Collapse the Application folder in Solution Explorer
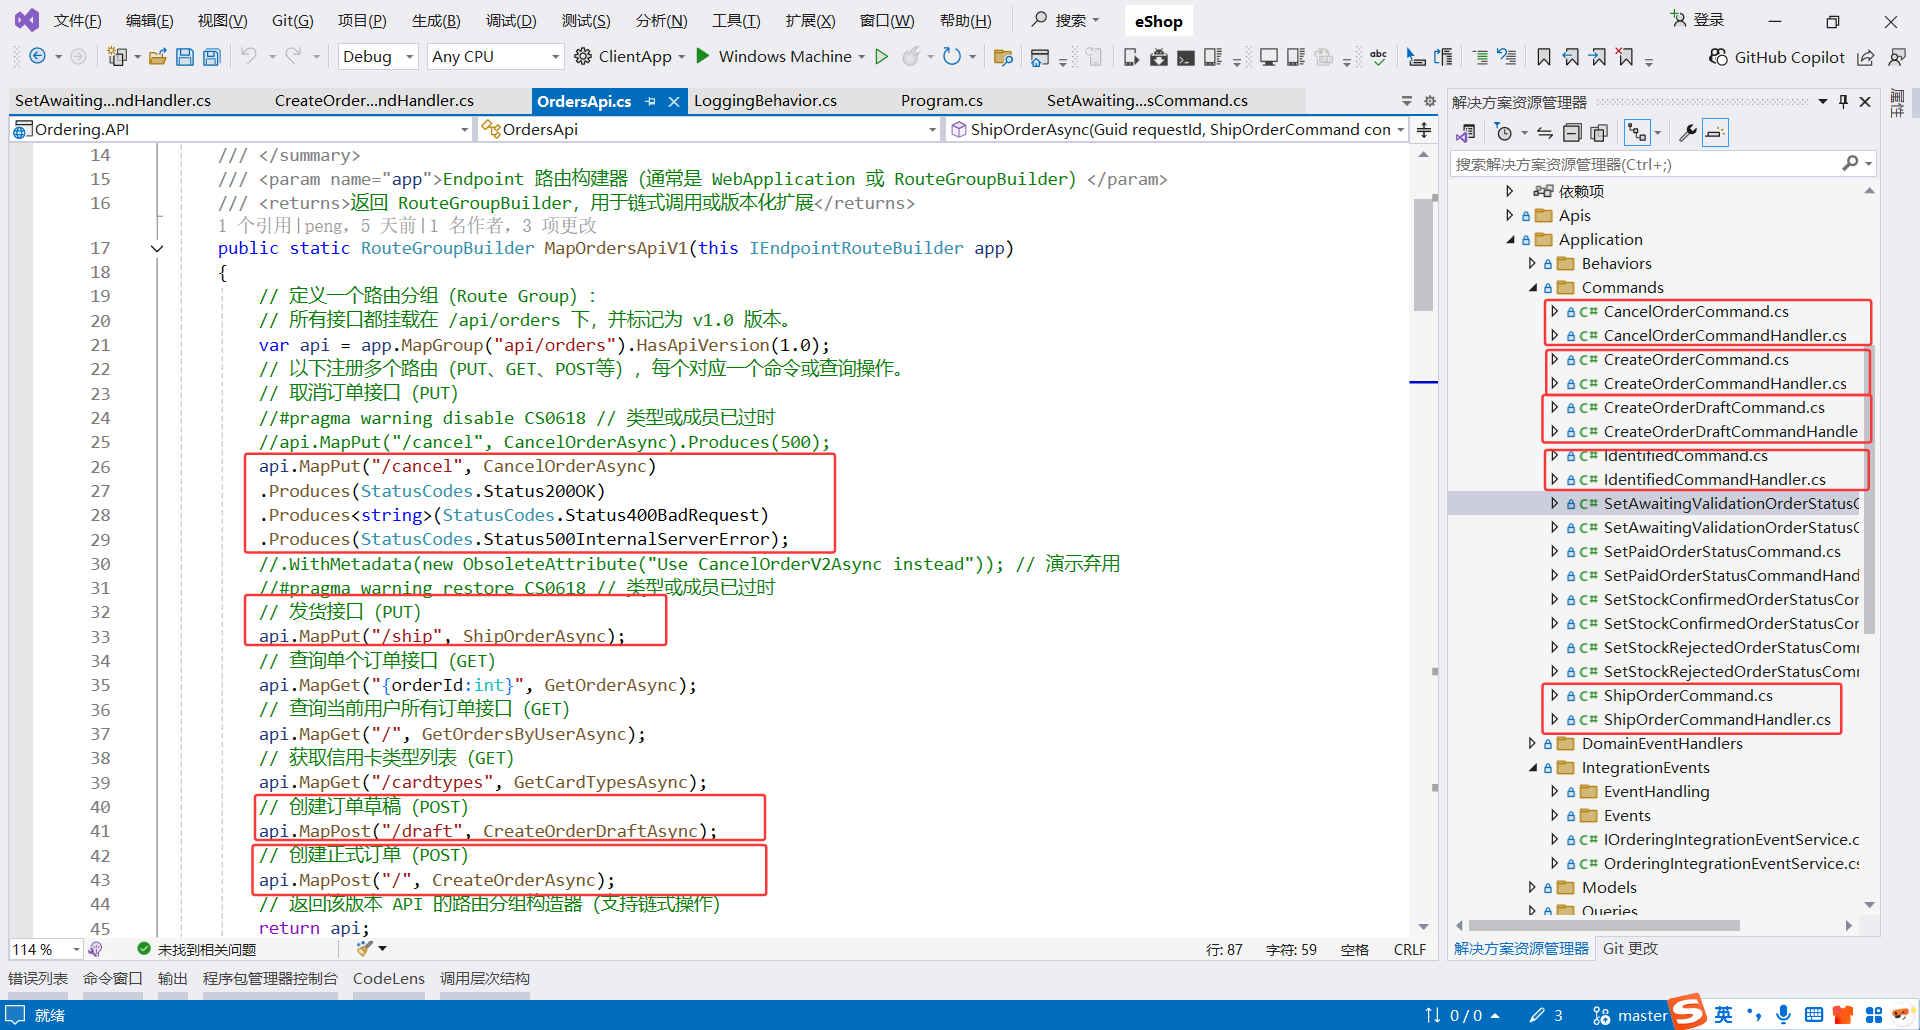Viewport: 1920px width, 1030px height. click(1511, 240)
